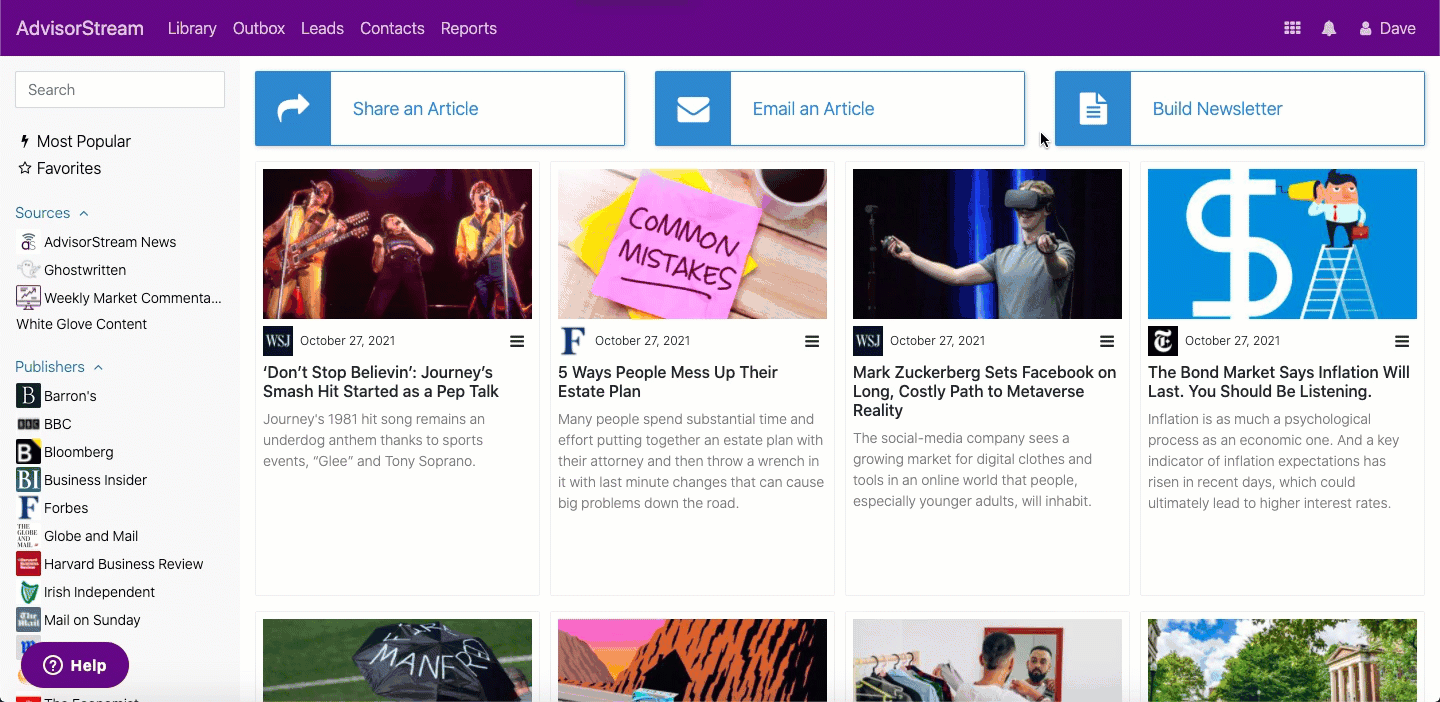Click the New York Times logo on Bond article
Viewport: 1440px width, 702px height.
coord(1163,341)
